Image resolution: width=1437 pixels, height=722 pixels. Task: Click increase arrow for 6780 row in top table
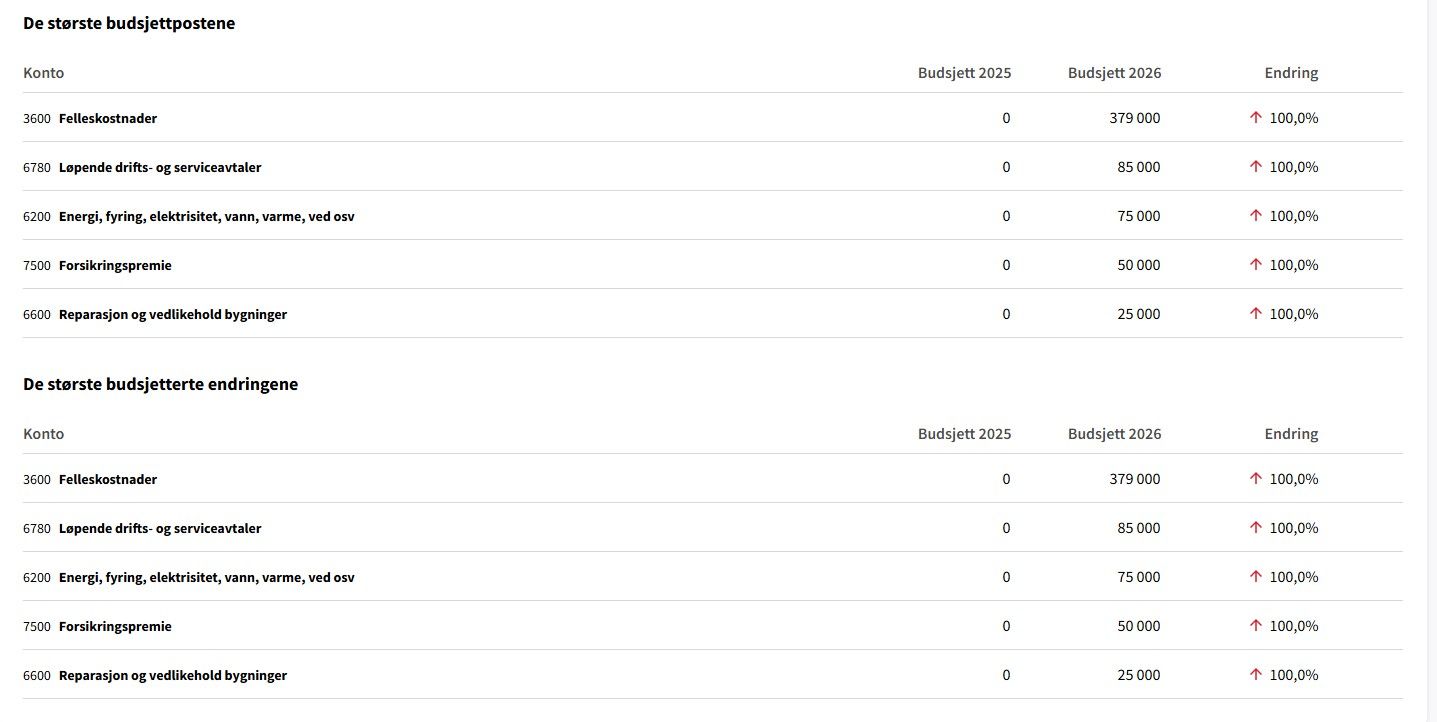pos(1256,167)
